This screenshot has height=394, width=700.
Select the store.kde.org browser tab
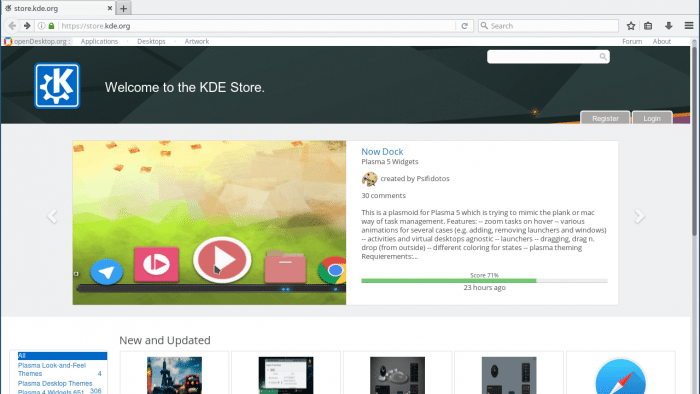(58, 8)
